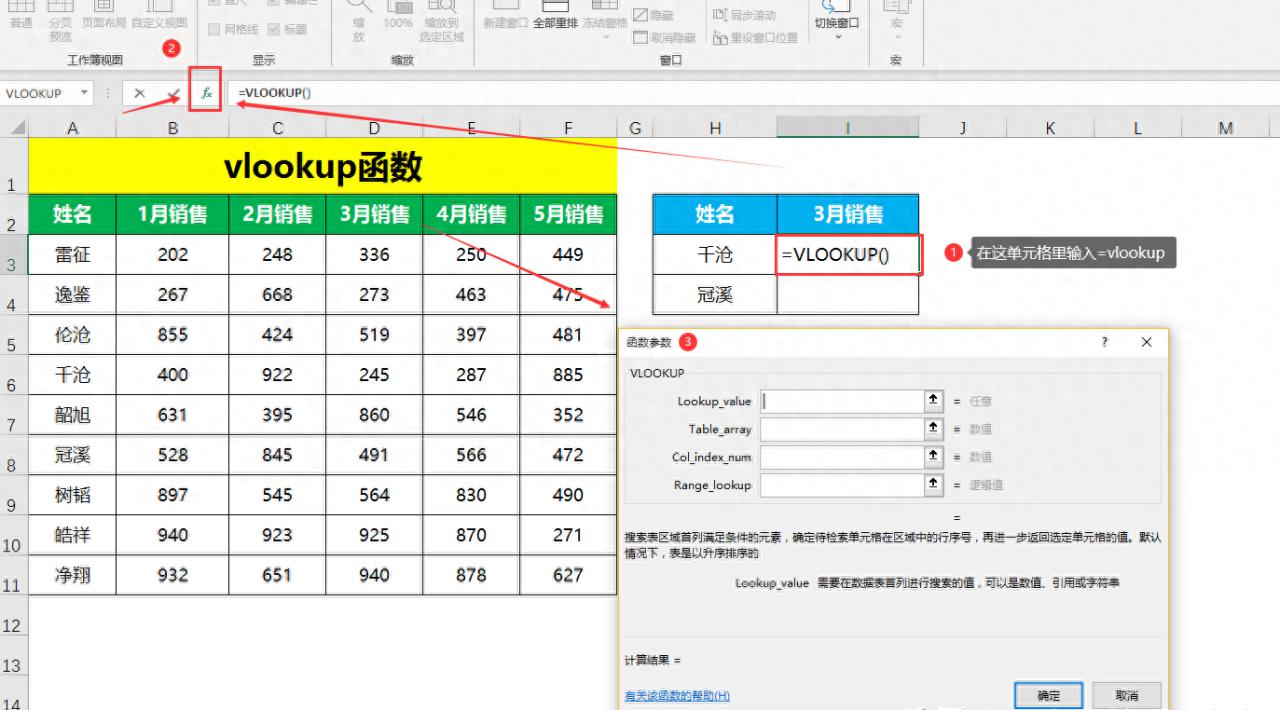This screenshot has width=1280, height=710.
Task: Click the 确定 OK button
Action: click(x=1048, y=695)
